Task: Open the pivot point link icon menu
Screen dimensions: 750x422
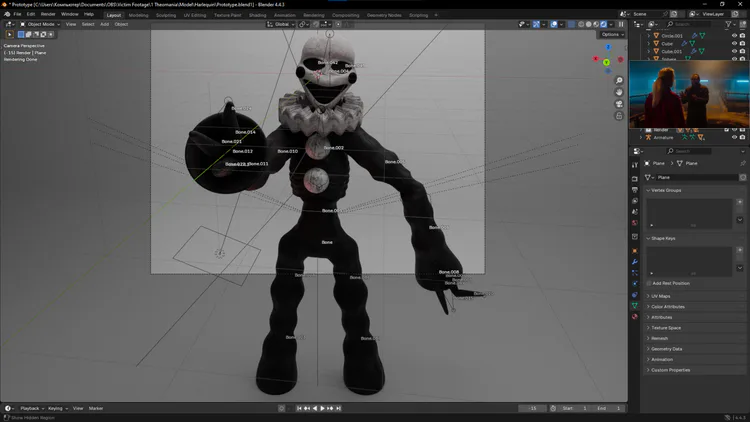Action: click(304, 24)
